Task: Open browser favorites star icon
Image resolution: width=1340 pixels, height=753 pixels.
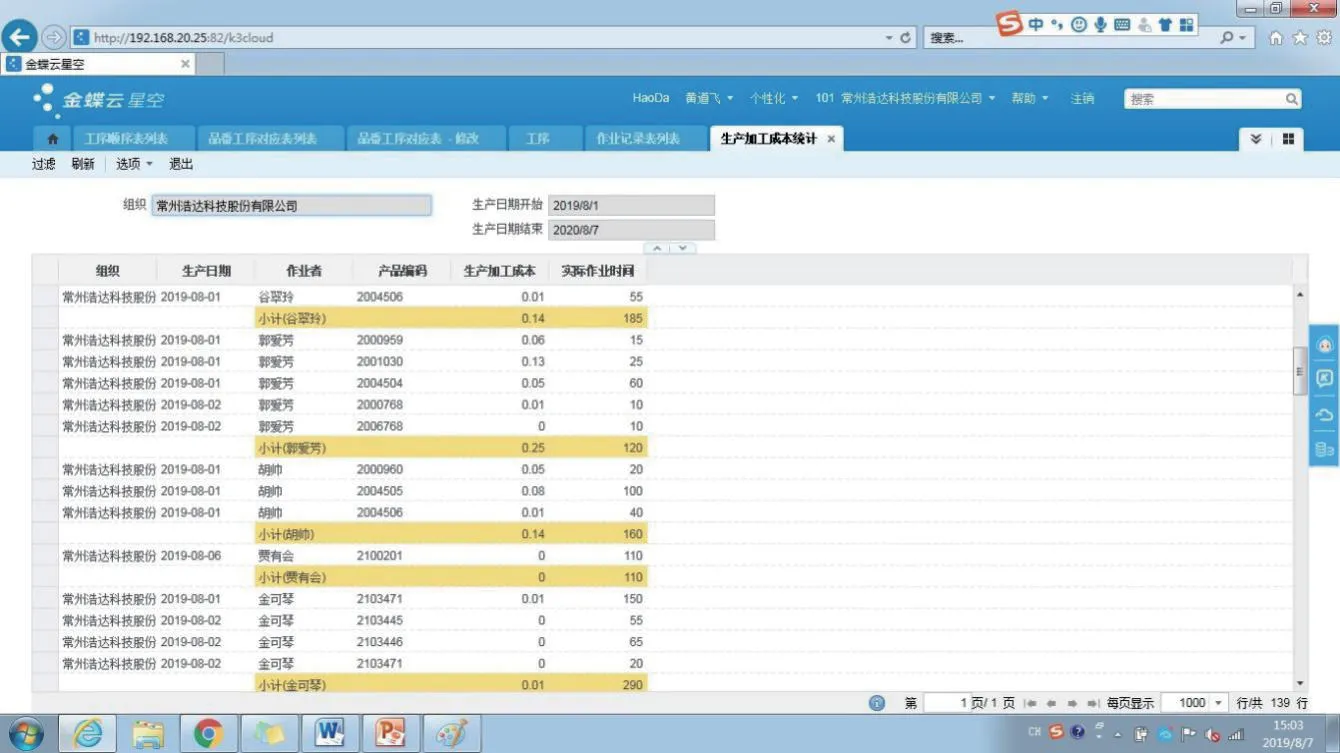Action: click(1300, 38)
